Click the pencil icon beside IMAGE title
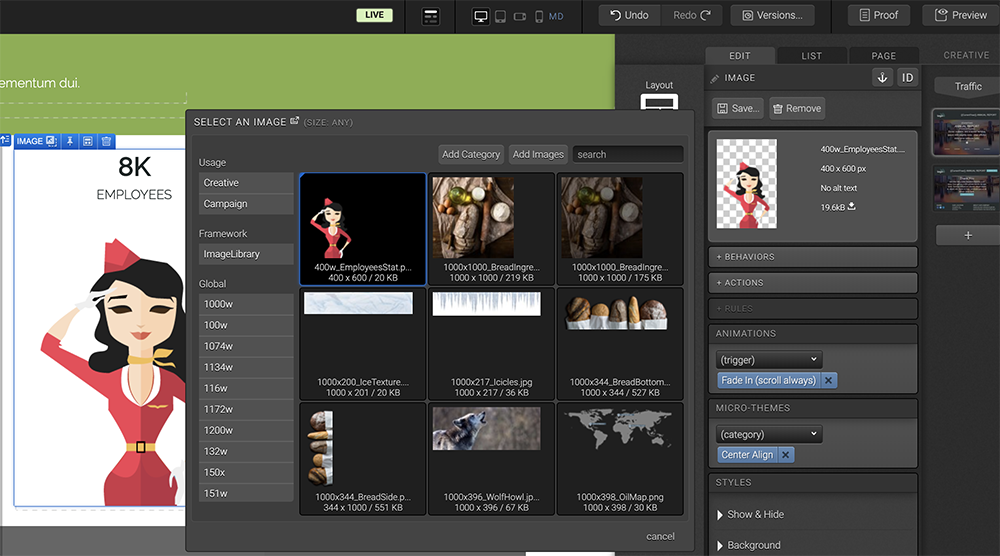The height and width of the screenshot is (556, 1000). coord(715,78)
